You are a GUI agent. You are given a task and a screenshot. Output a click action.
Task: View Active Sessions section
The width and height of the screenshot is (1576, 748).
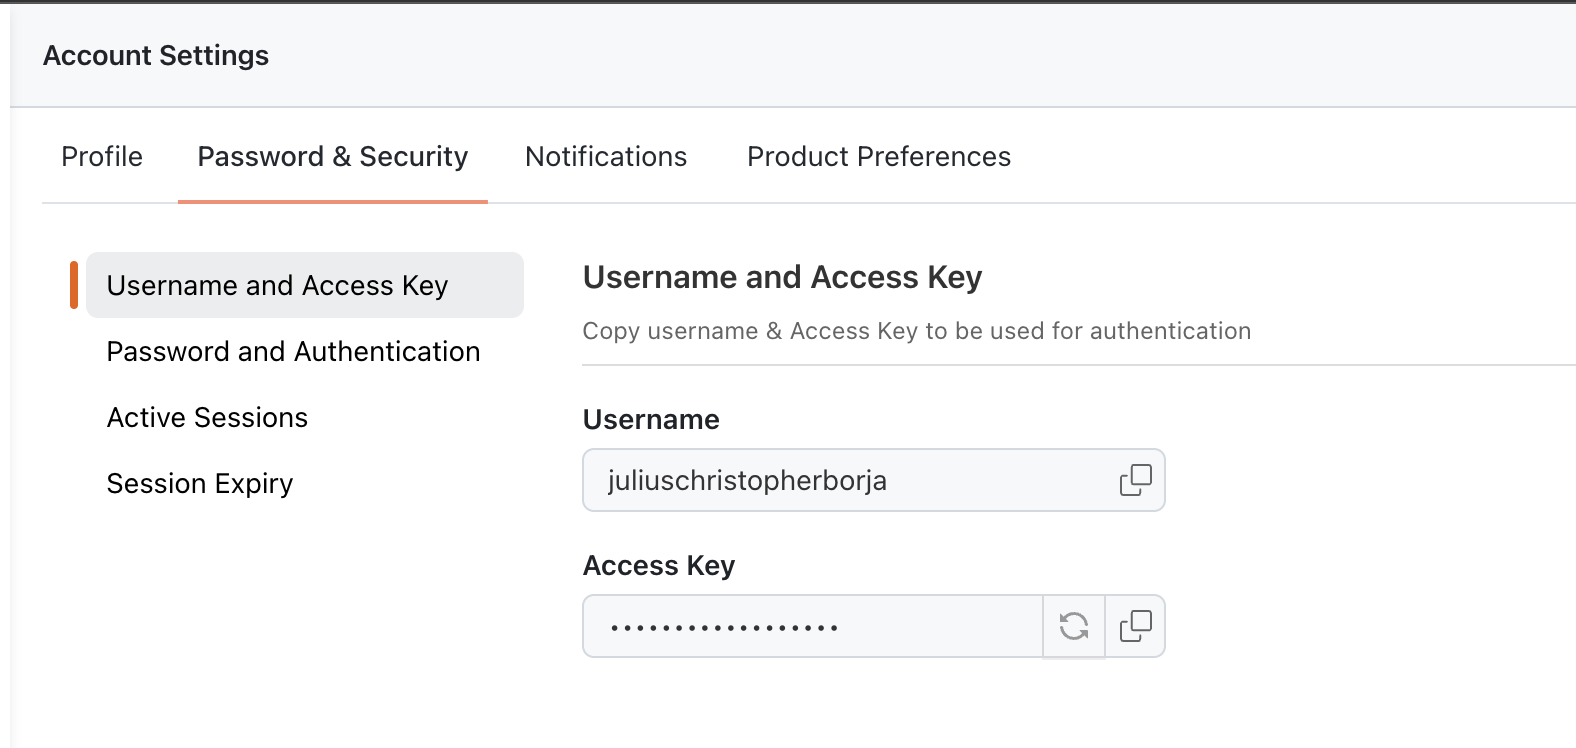pos(207,417)
